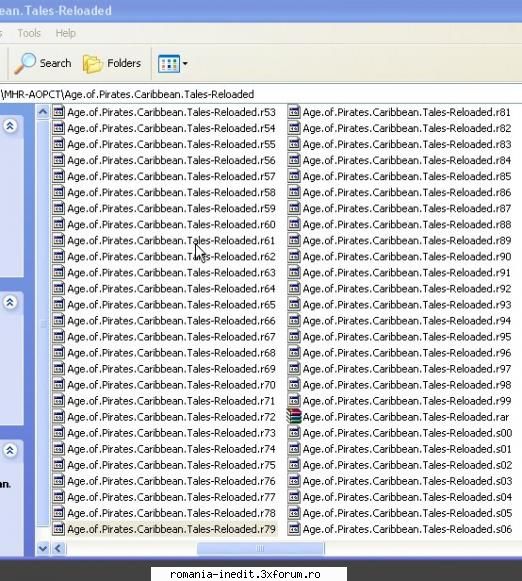Click the Search toolbar button
The height and width of the screenshot is (581, 522).
pyautogui.click(x=43, y=63)
